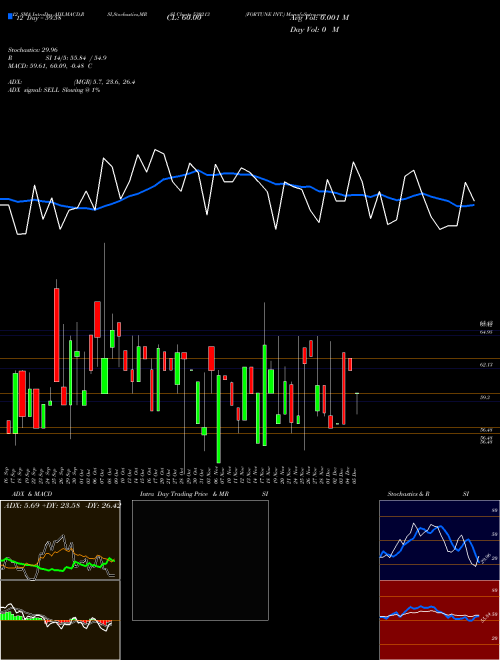Click the 64.93 price level label
500x660 pixels.
coord(486,332)
